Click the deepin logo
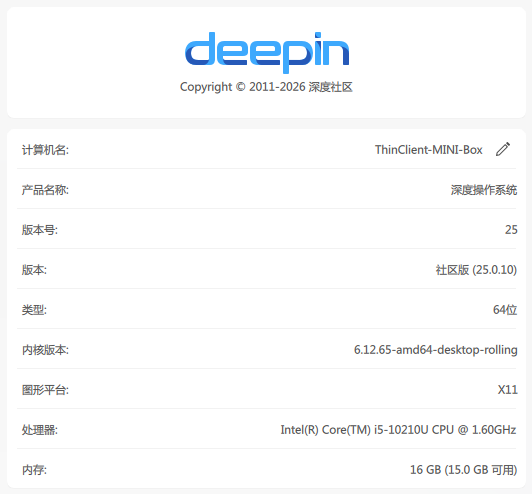The image size is (532, 494). click(x=267, y=53)
